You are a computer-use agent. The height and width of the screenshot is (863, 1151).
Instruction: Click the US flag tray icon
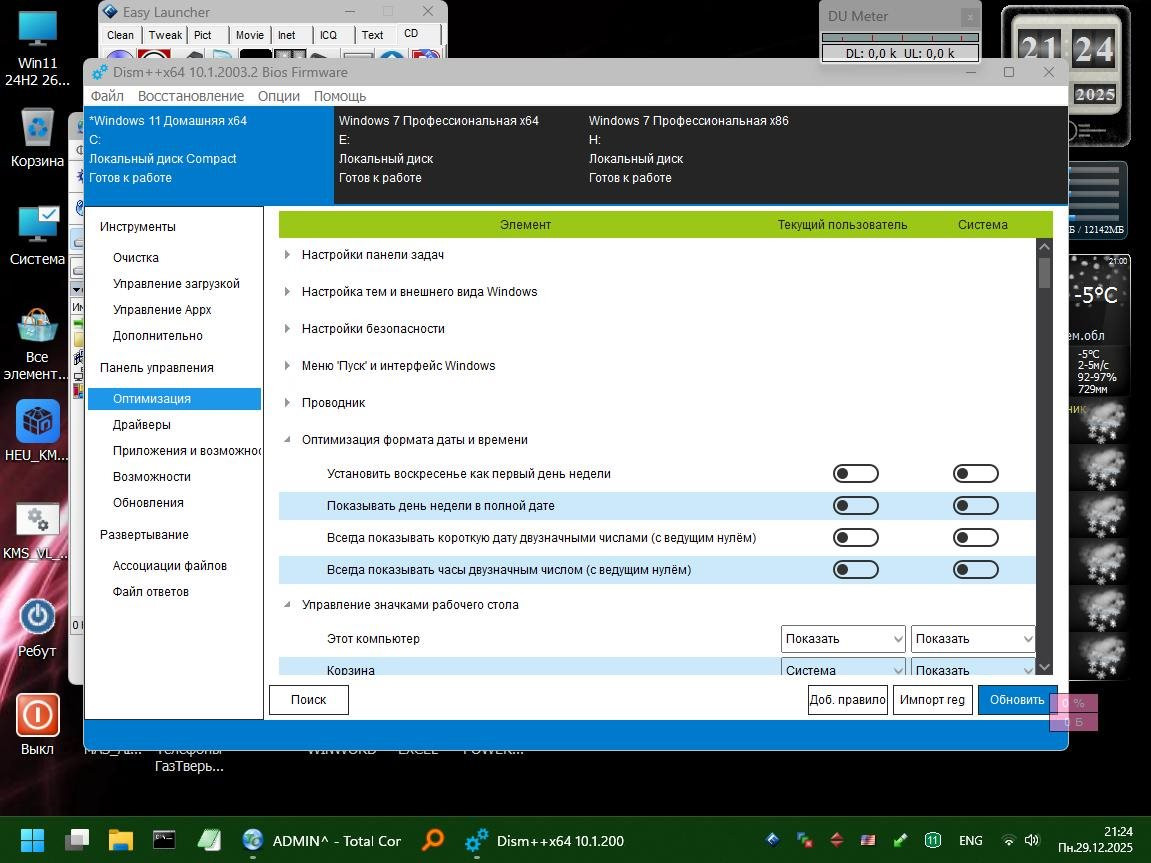(868, 840)
